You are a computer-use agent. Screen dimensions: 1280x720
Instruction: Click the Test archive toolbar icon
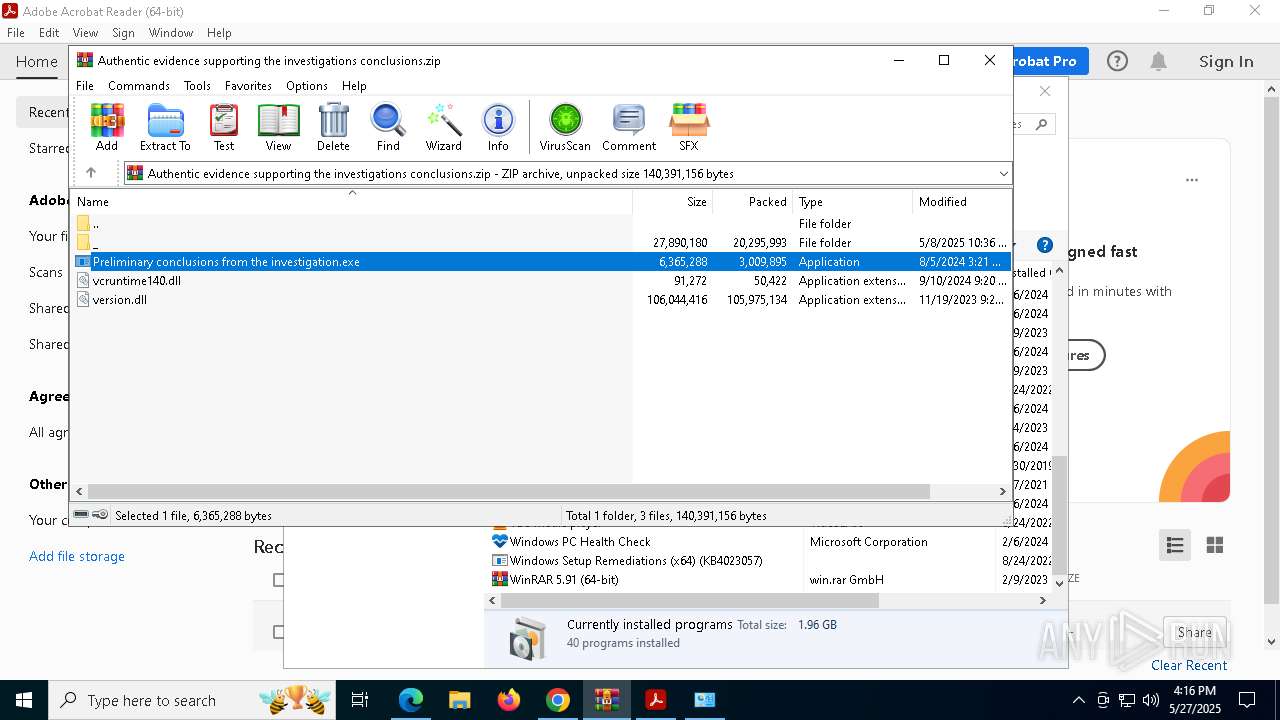coord(224,127)
